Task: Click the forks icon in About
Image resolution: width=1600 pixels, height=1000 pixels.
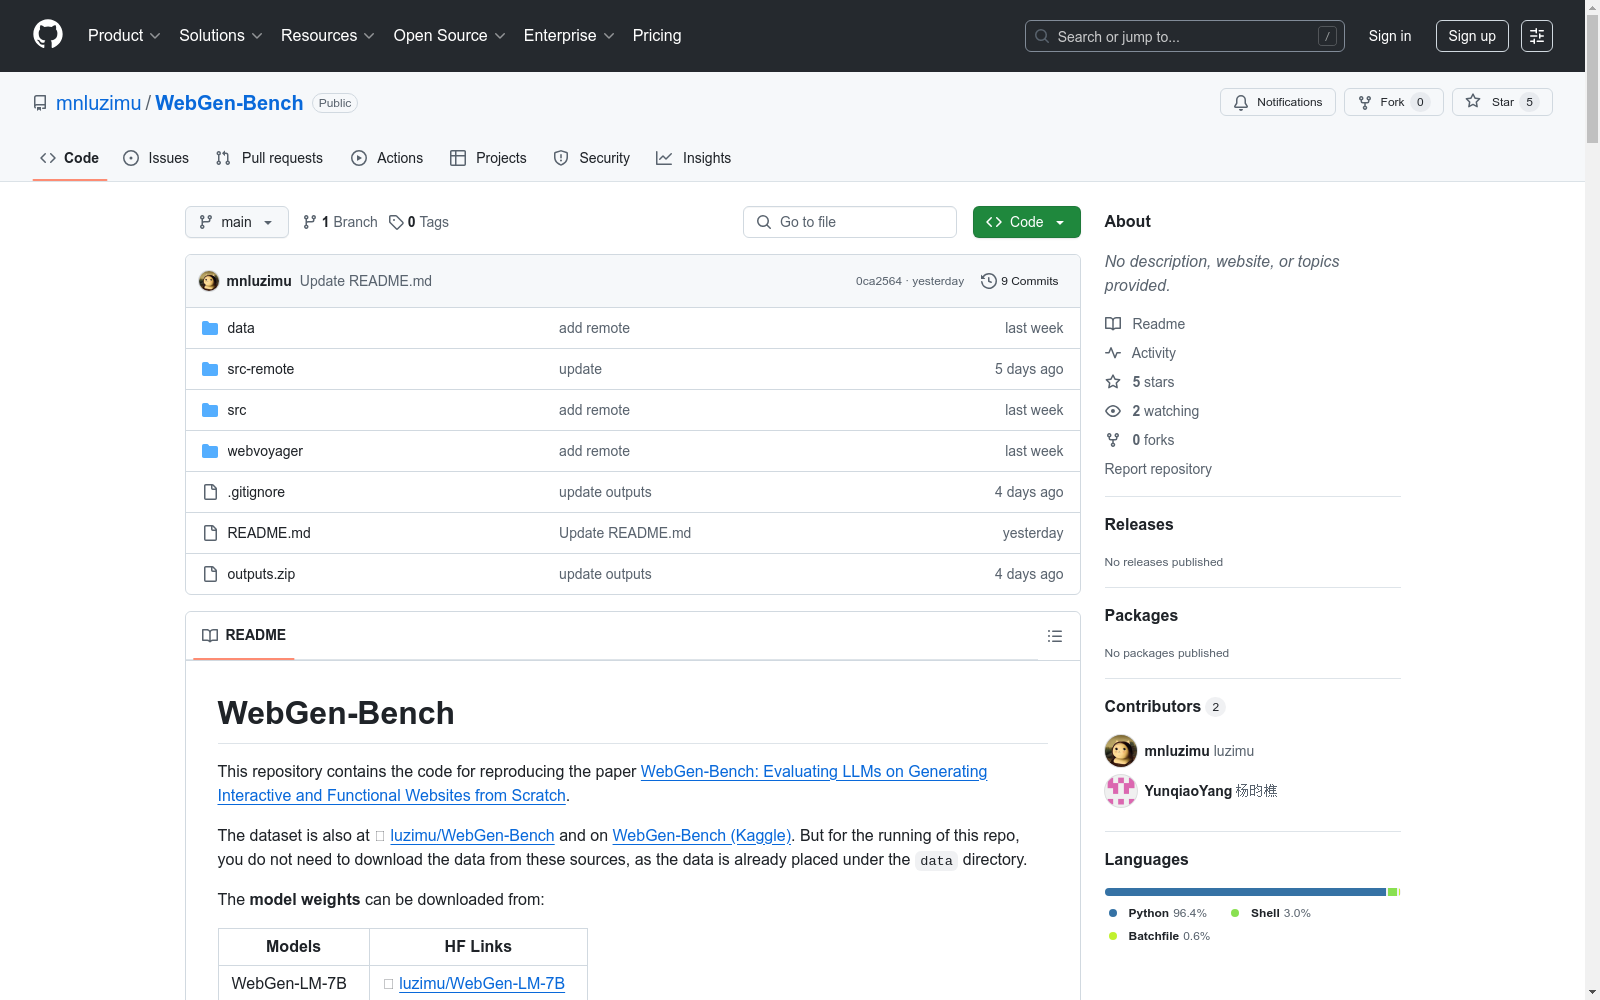Action: click(1113, 440)
